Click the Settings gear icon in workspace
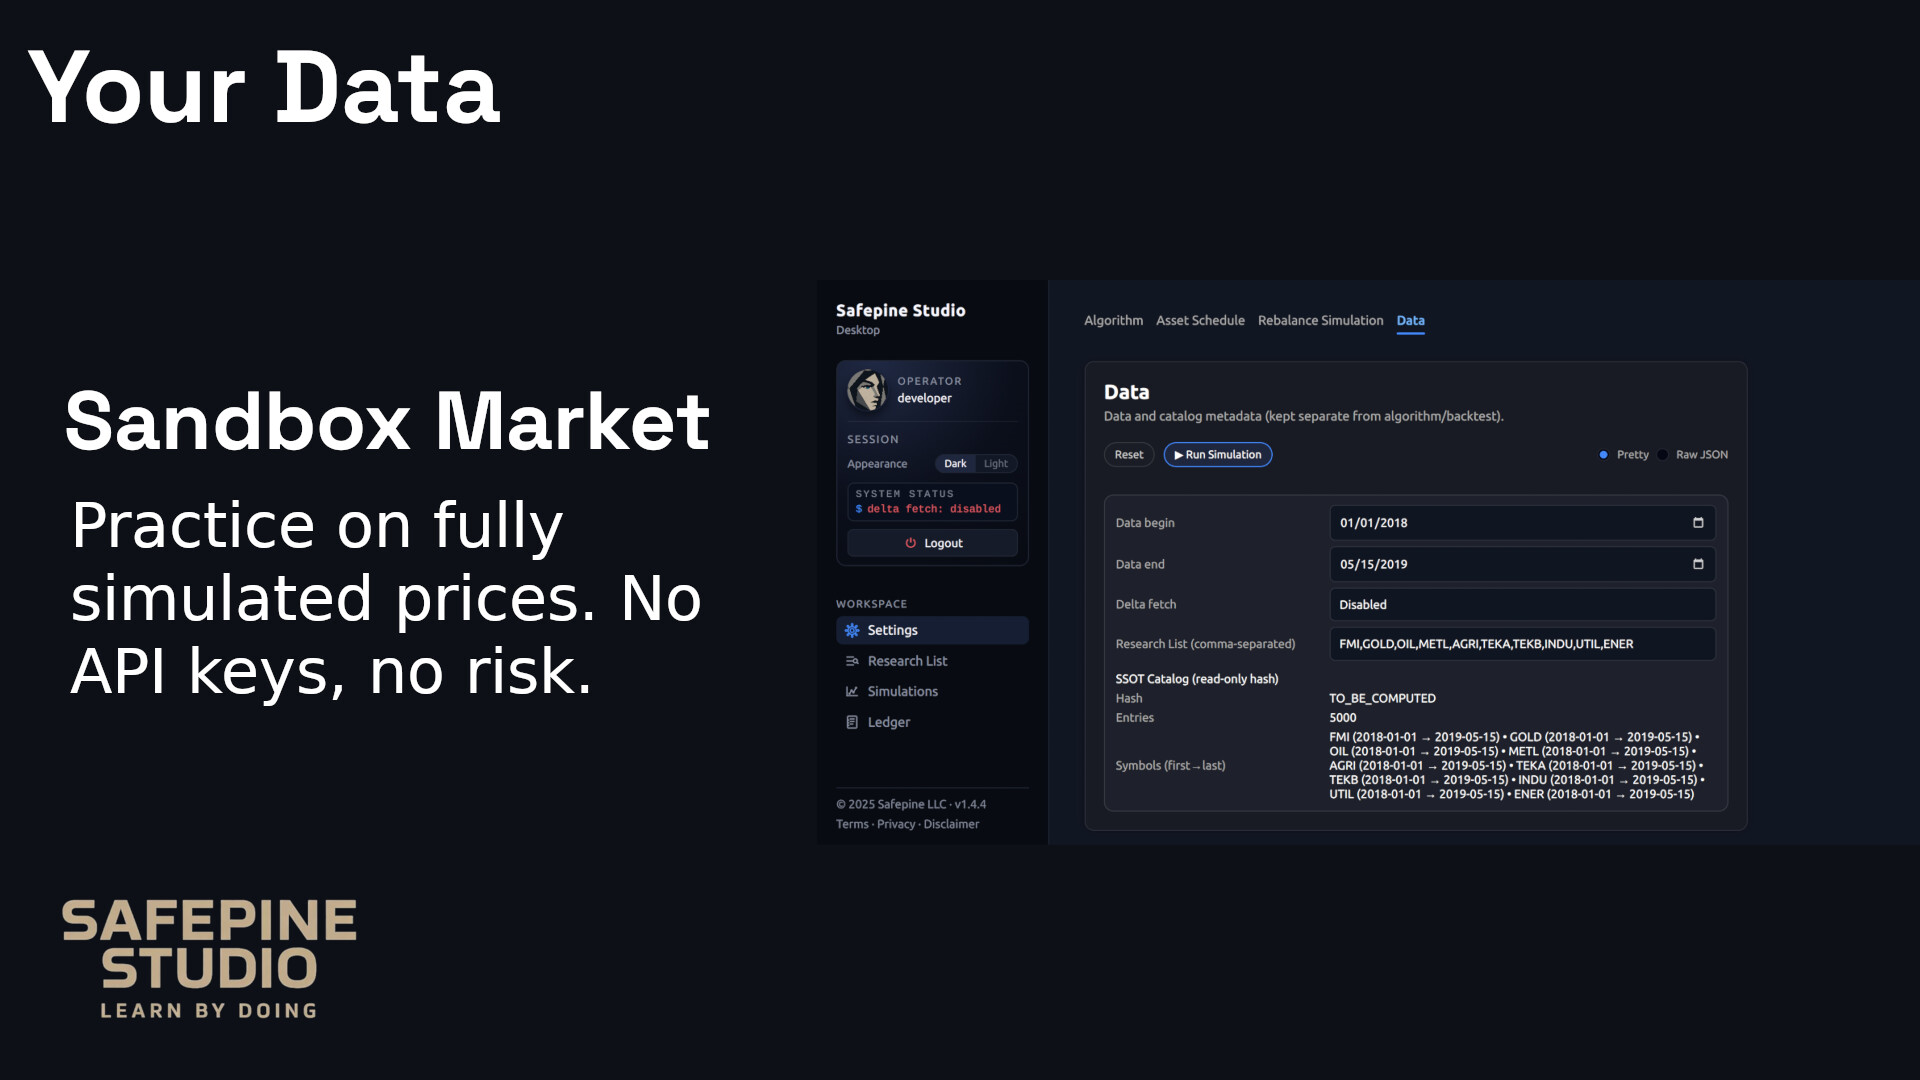 (x=852, y=630)
